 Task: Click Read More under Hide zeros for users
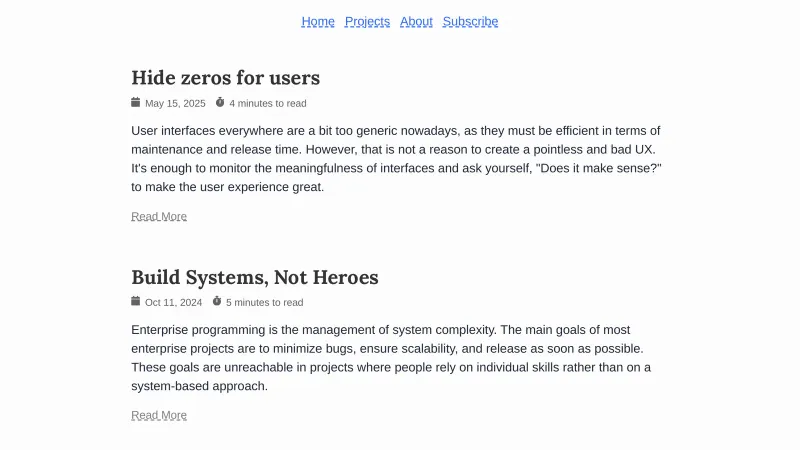[x=159, y=216]
